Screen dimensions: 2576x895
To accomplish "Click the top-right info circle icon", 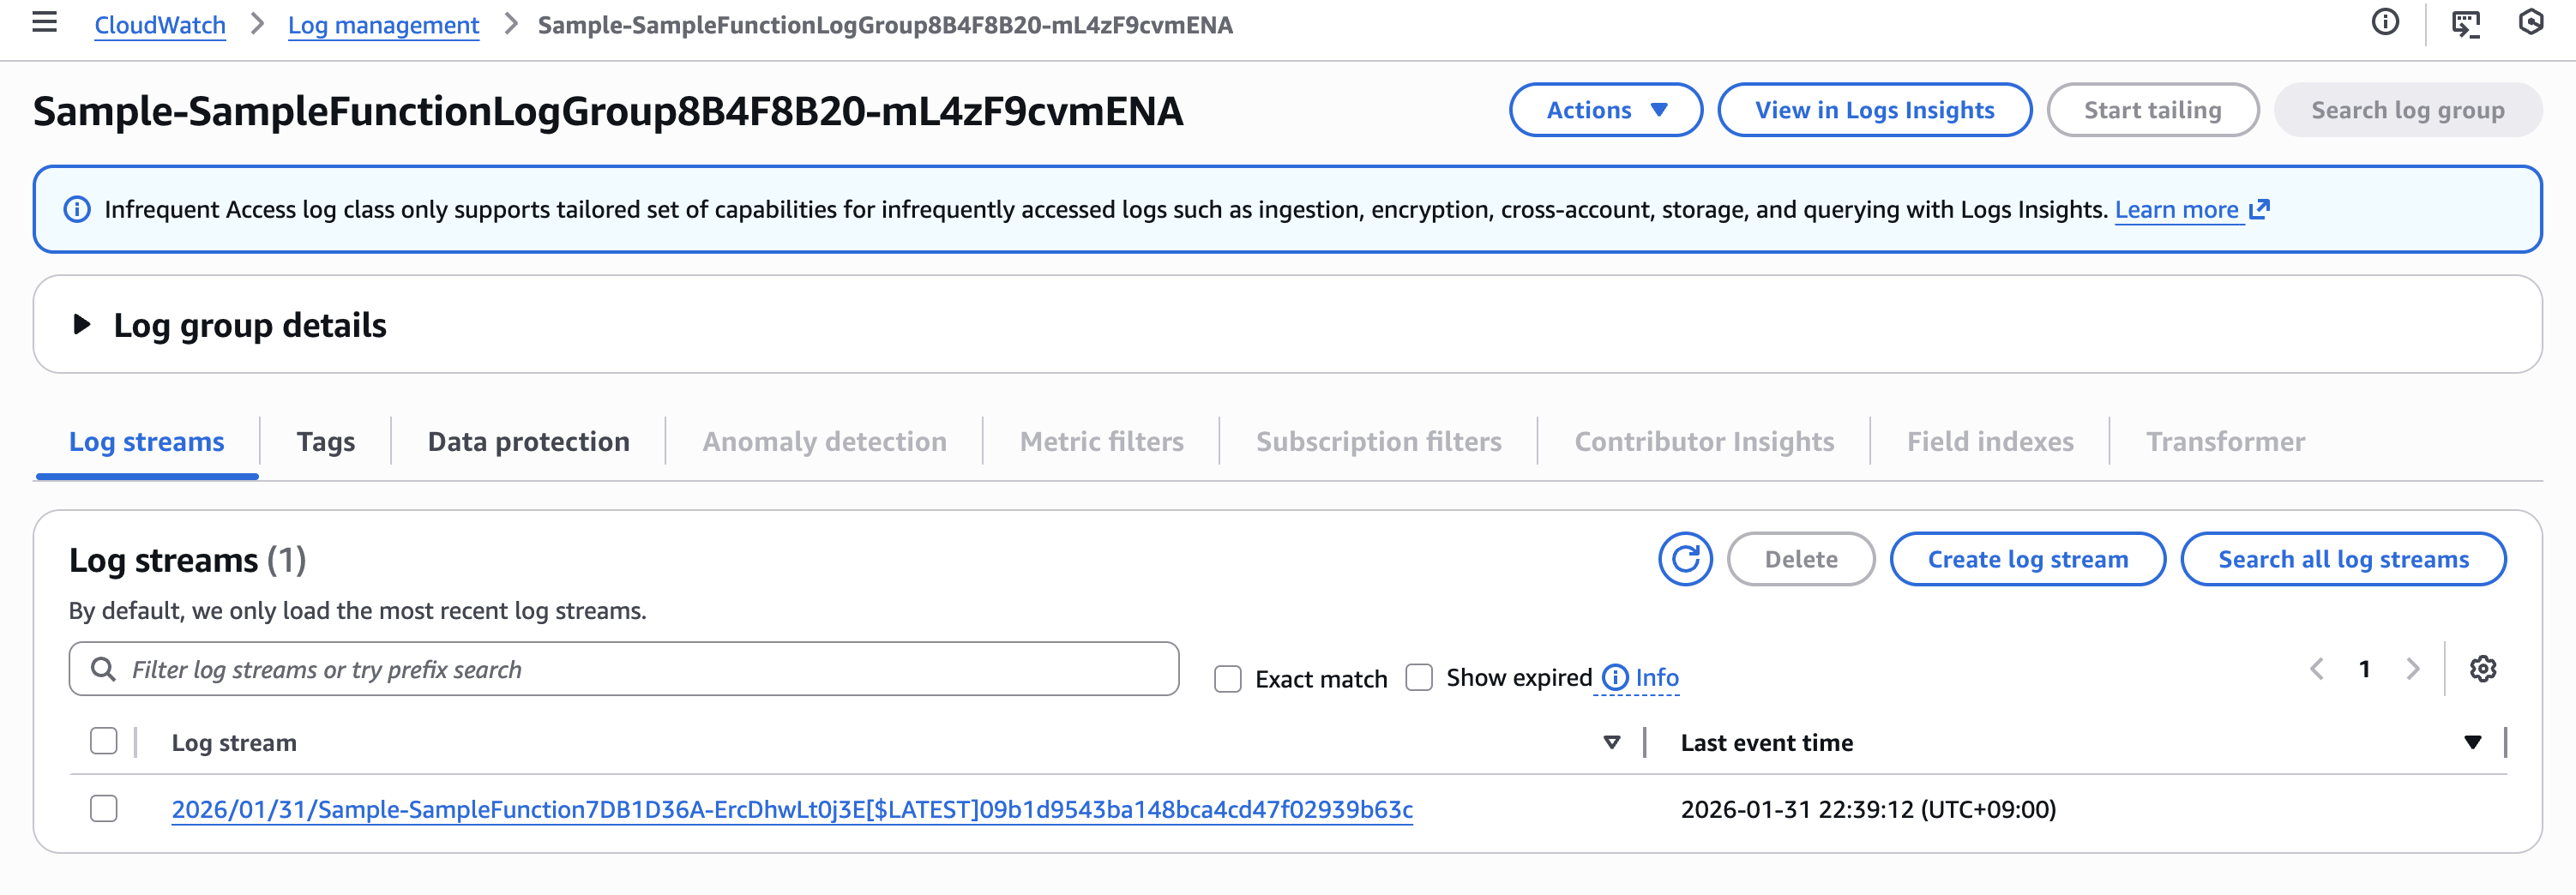I will [x=2385, y=22].
